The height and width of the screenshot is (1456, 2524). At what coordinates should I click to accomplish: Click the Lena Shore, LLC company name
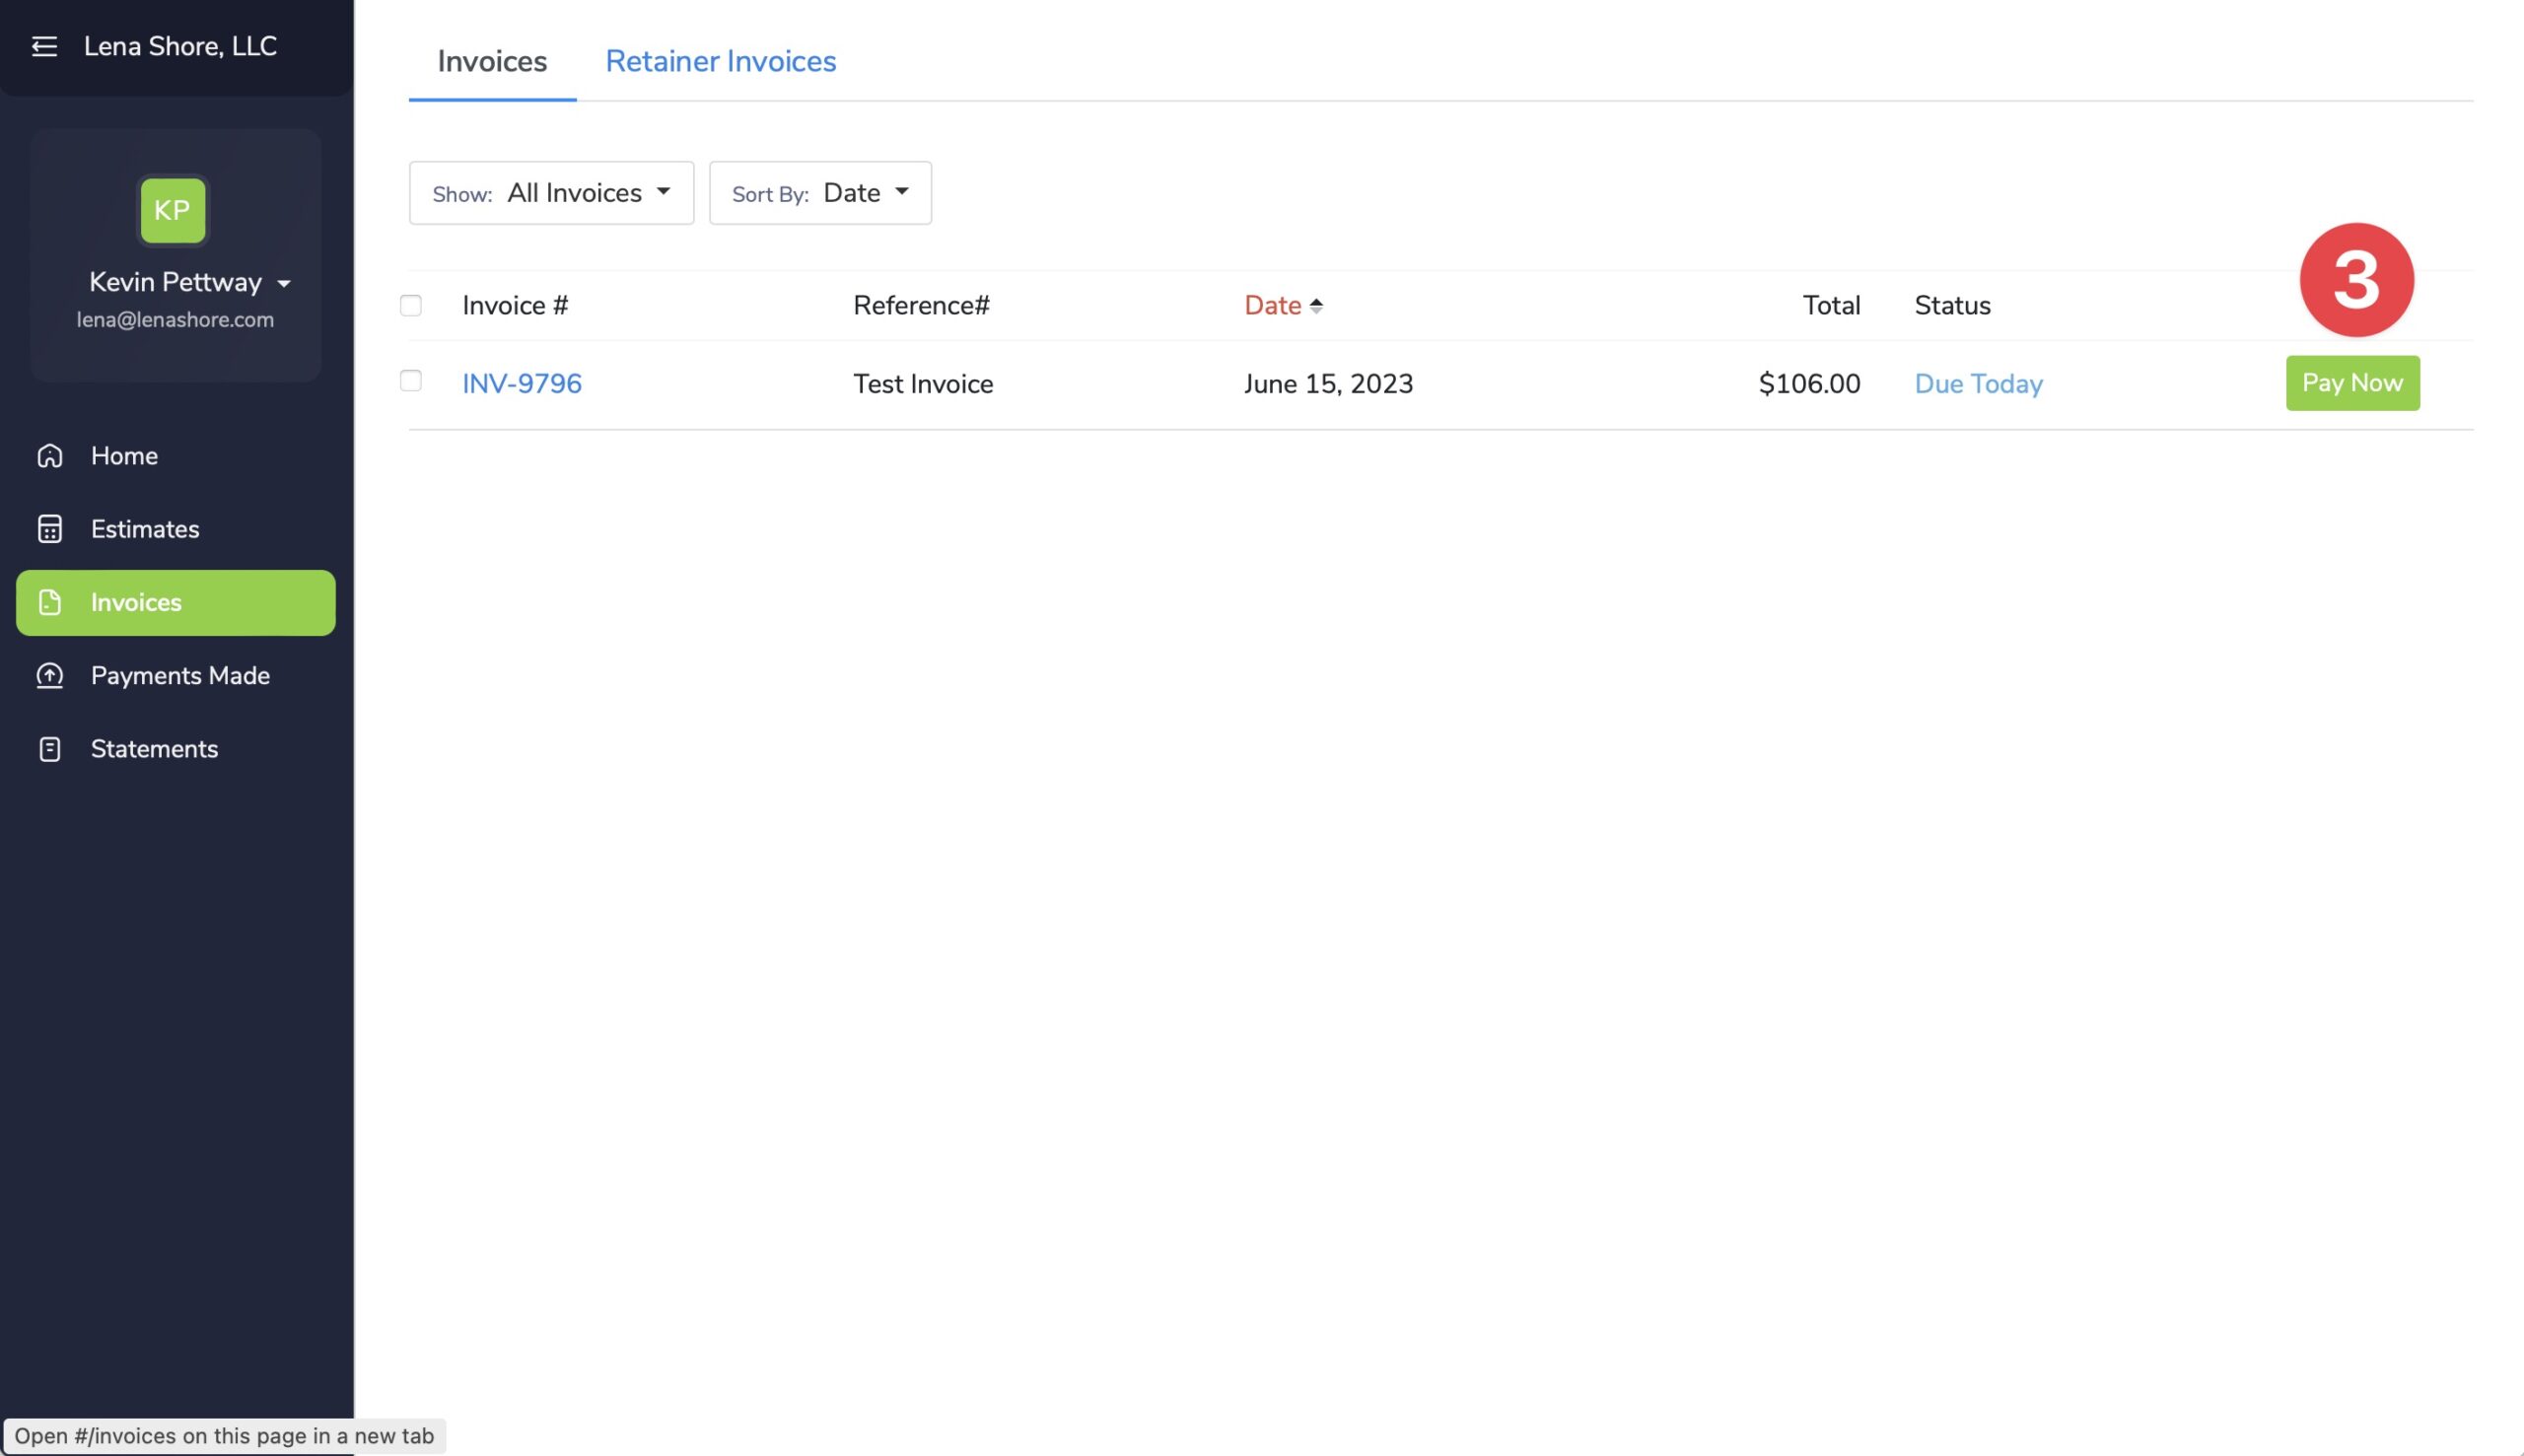[180, 46]
